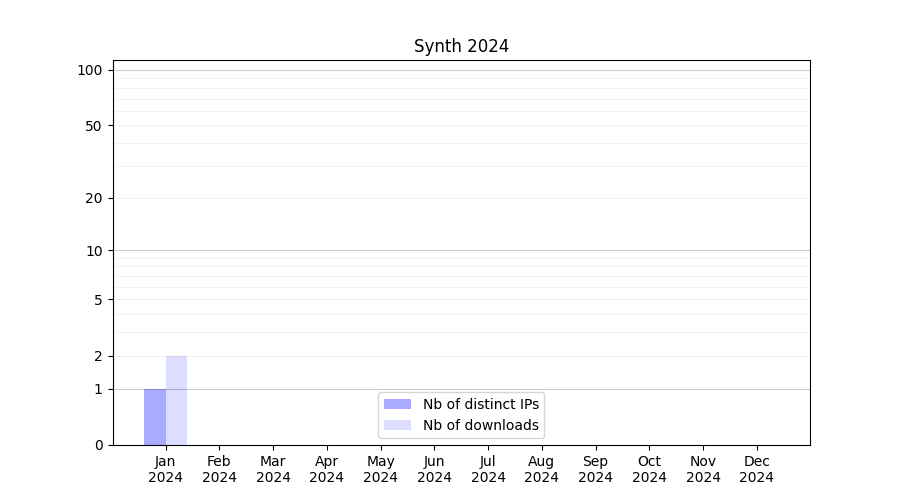Click the dark blue distinct IPs bar for January
This screenshot has width=900, height=500.
tap(155, 417)
